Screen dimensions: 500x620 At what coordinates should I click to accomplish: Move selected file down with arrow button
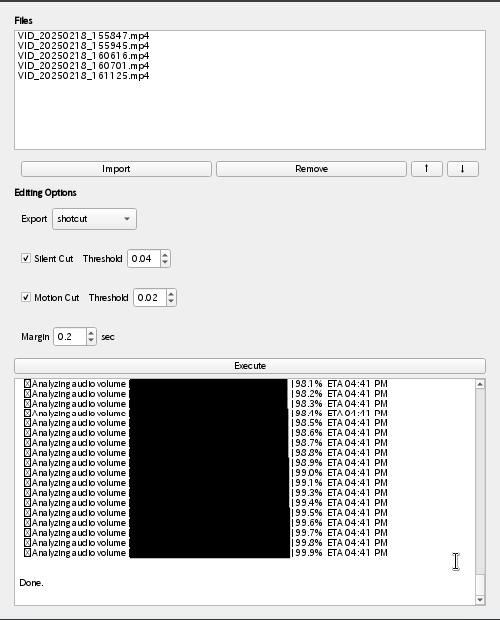click(x=462, y=169)
